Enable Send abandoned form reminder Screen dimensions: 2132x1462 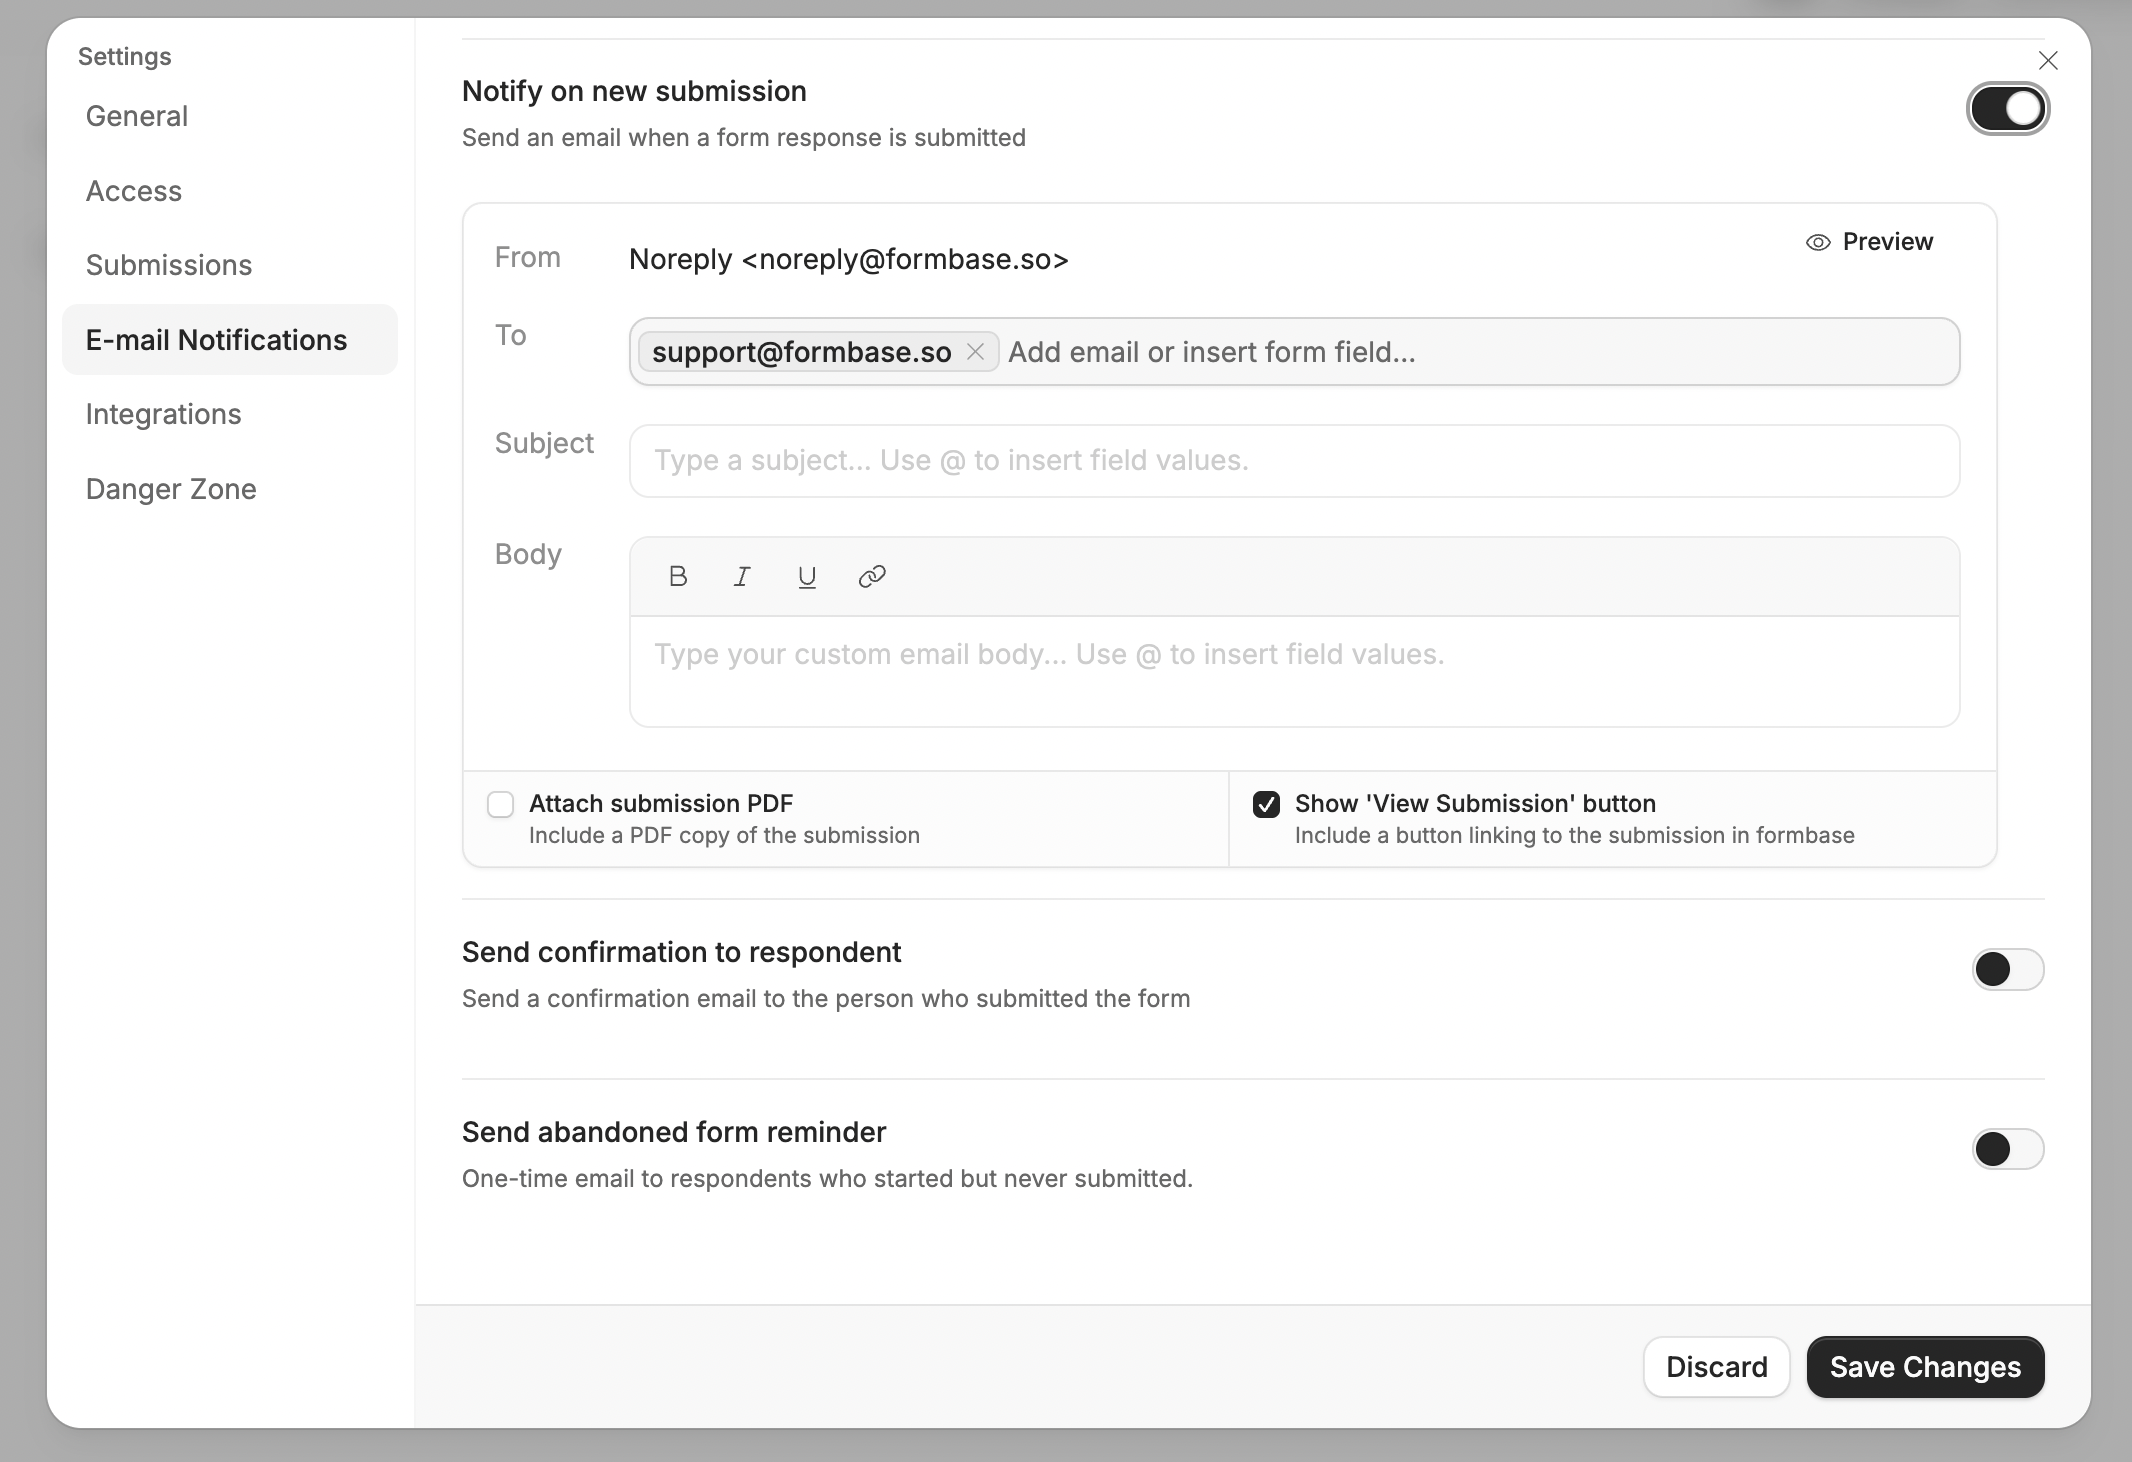[2008, 1149]
